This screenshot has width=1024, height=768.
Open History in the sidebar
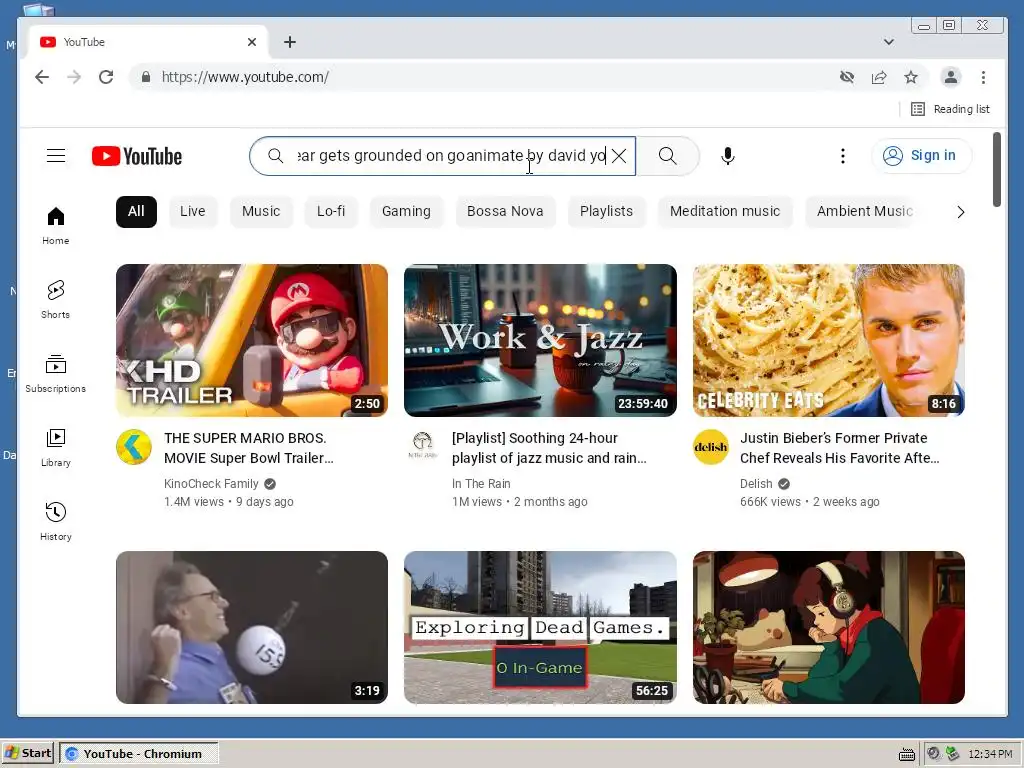point(56,522)
